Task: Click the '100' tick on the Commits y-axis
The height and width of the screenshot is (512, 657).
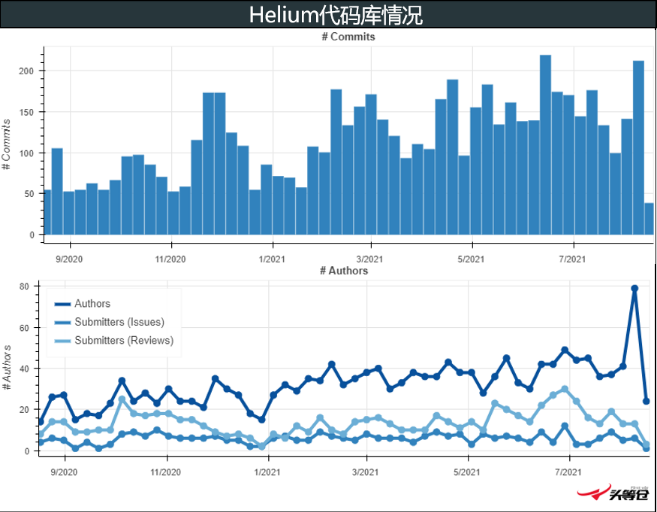Action: point(26,153)
